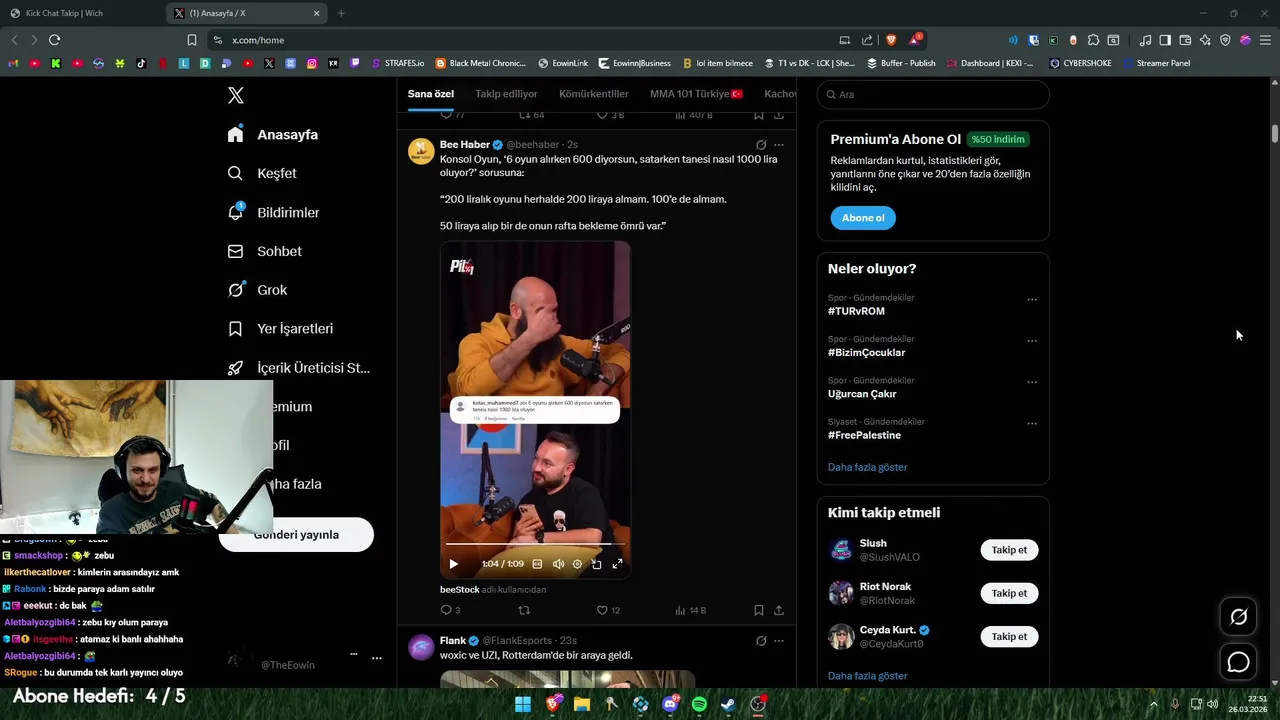Image resolution: width=1280 pixels, height=720 pixels.
Task: Share the Bee Haber post
Action: click(x=779, y=610)
